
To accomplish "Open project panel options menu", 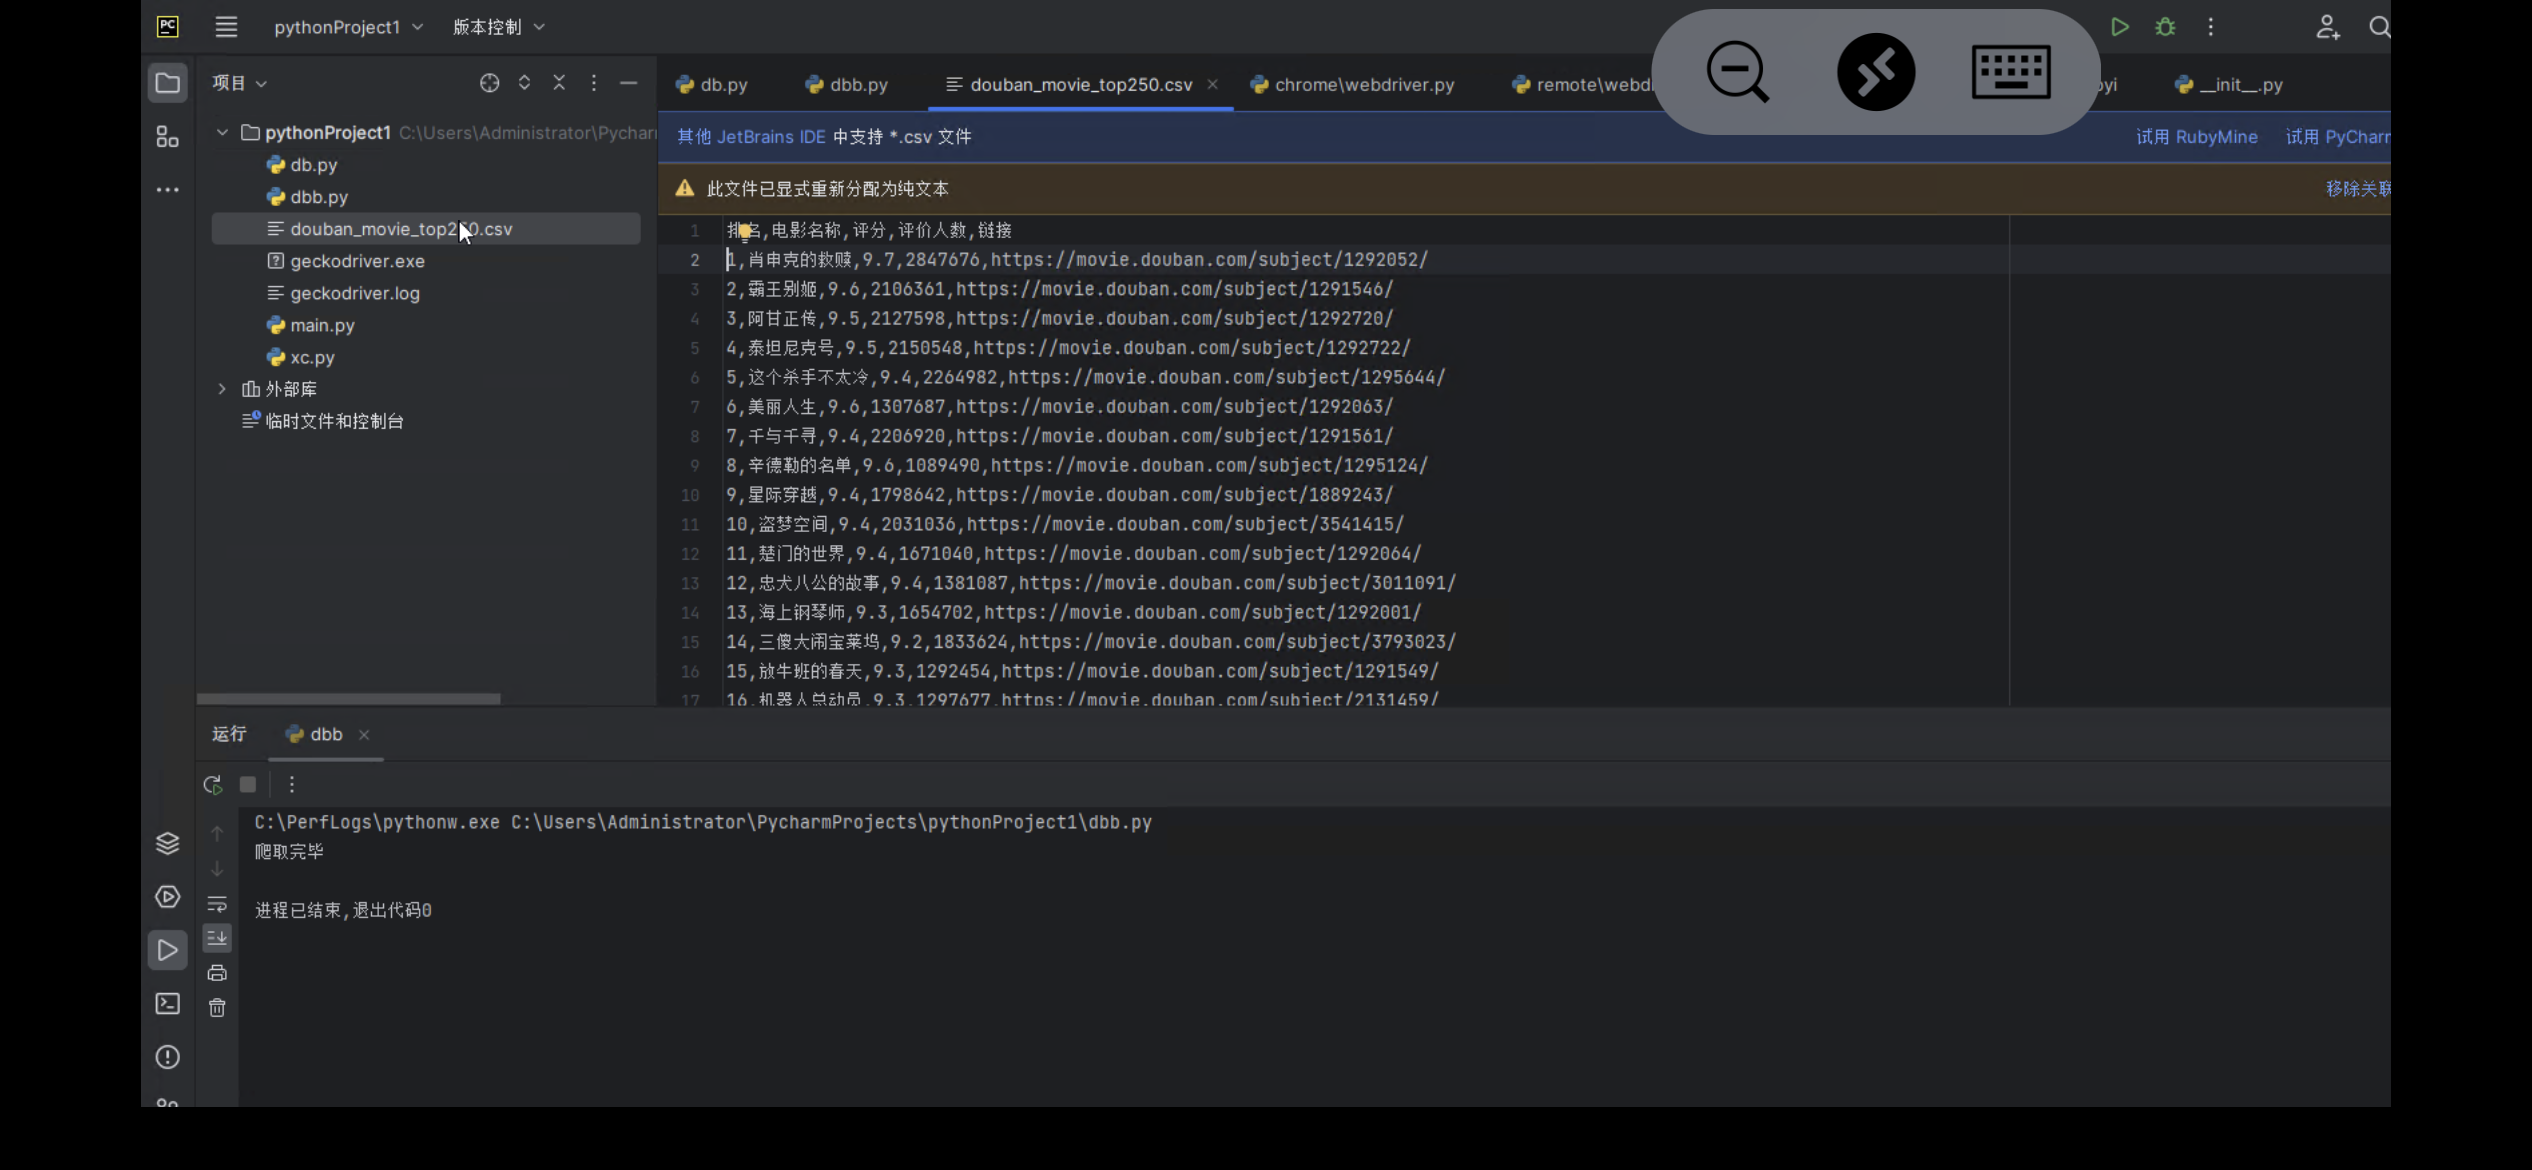I will 594,83.
